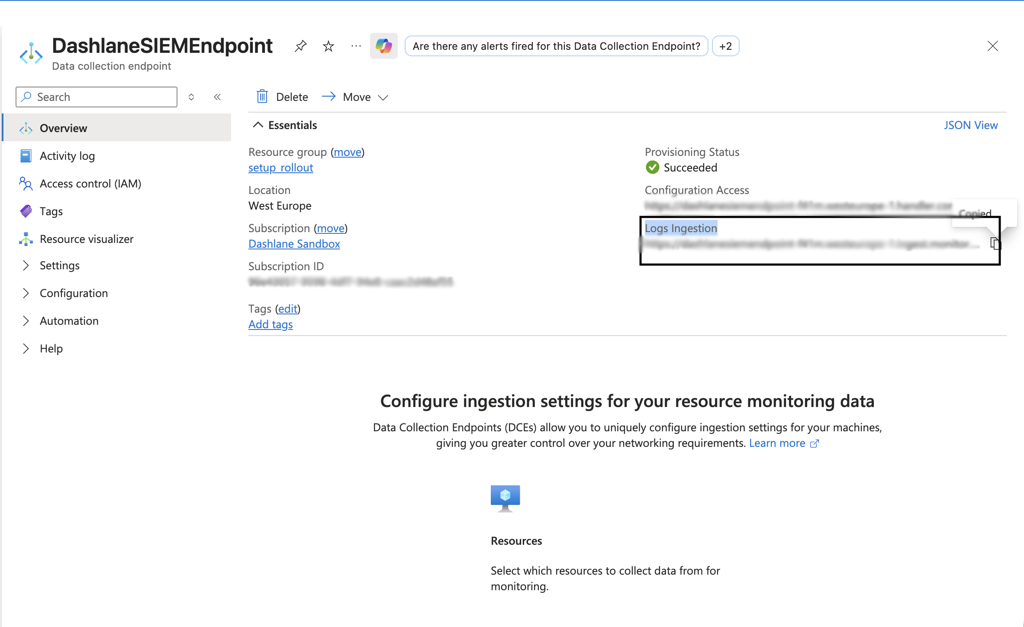This screenshot has height=627, width=1024.
Task: Click edit link next to Tags
Action: click(x=288, y=309)
